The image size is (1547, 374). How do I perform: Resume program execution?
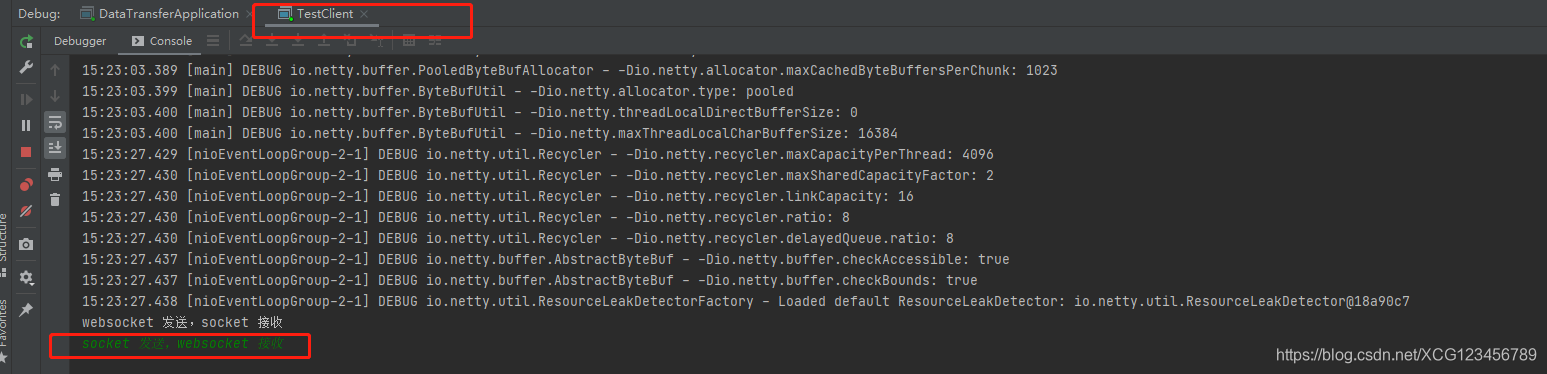[x=26, y=99]
